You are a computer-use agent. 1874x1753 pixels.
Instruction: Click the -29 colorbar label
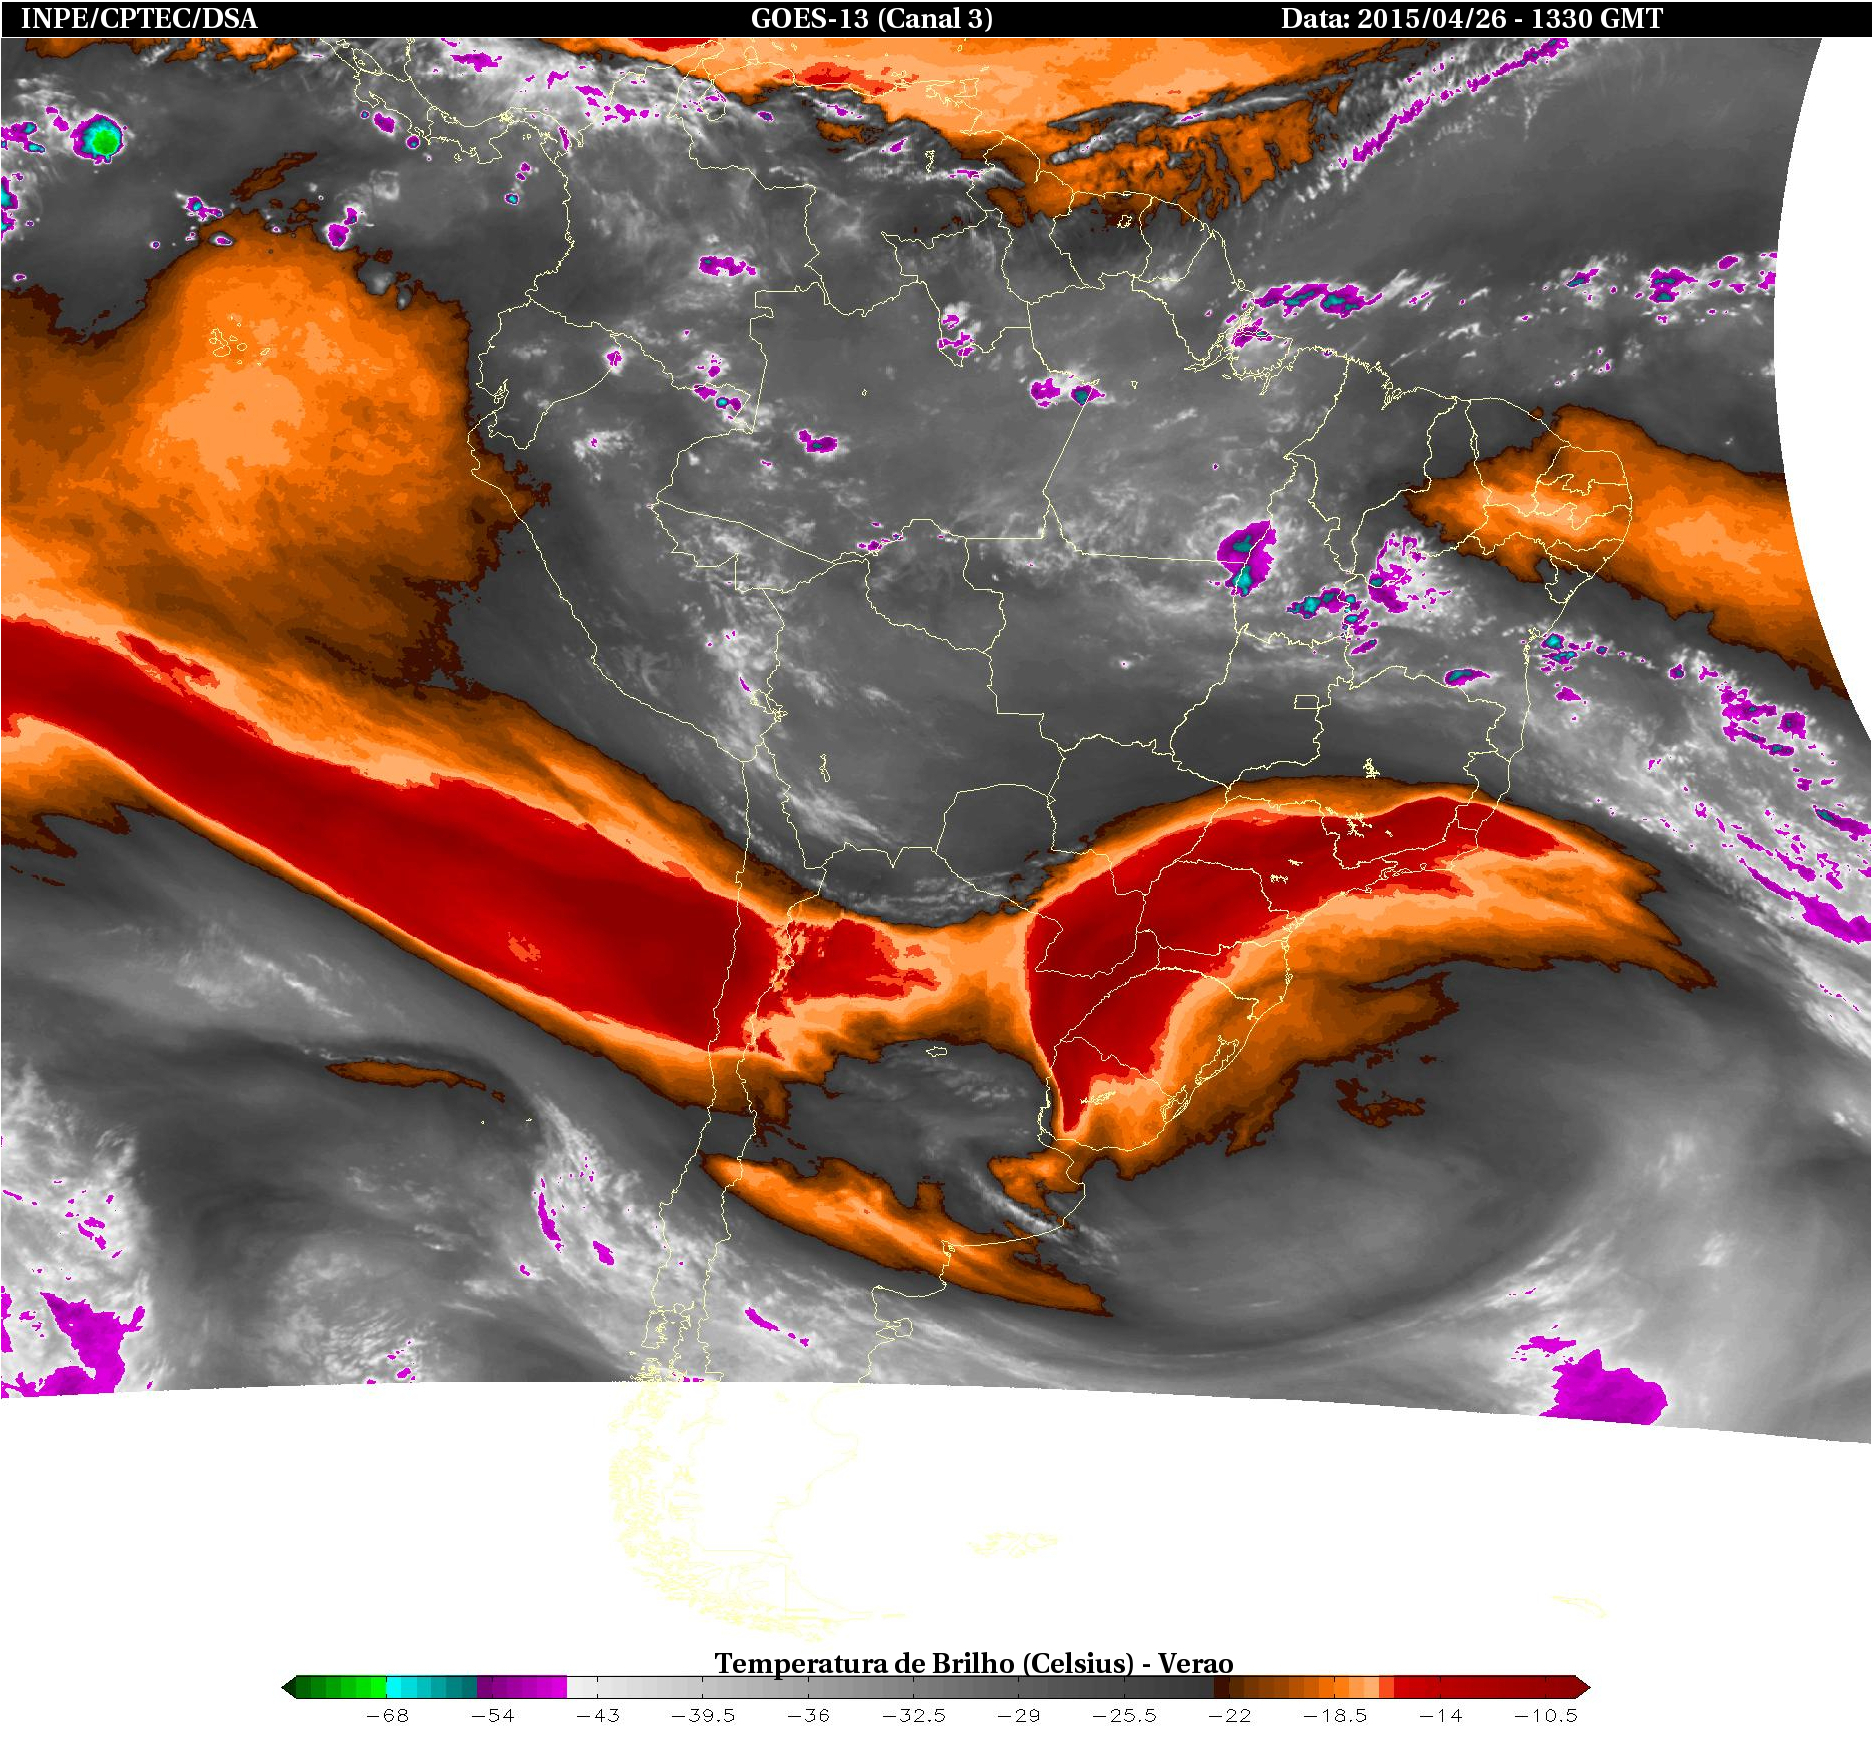1019,1716
